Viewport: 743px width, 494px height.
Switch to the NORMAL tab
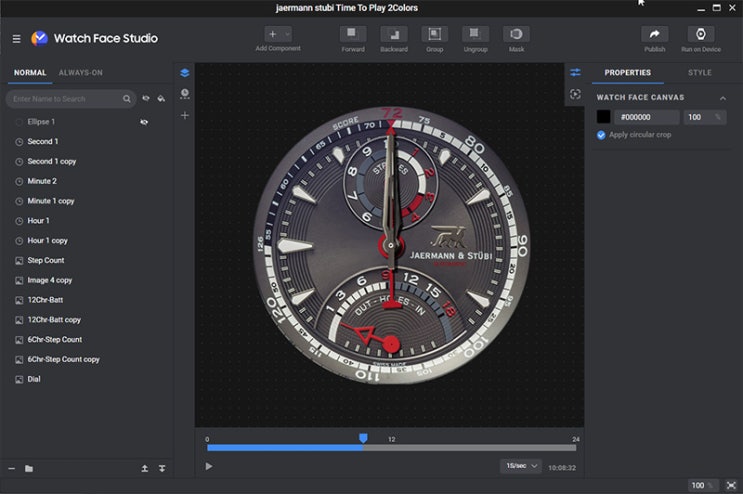[x=30, y=72]
